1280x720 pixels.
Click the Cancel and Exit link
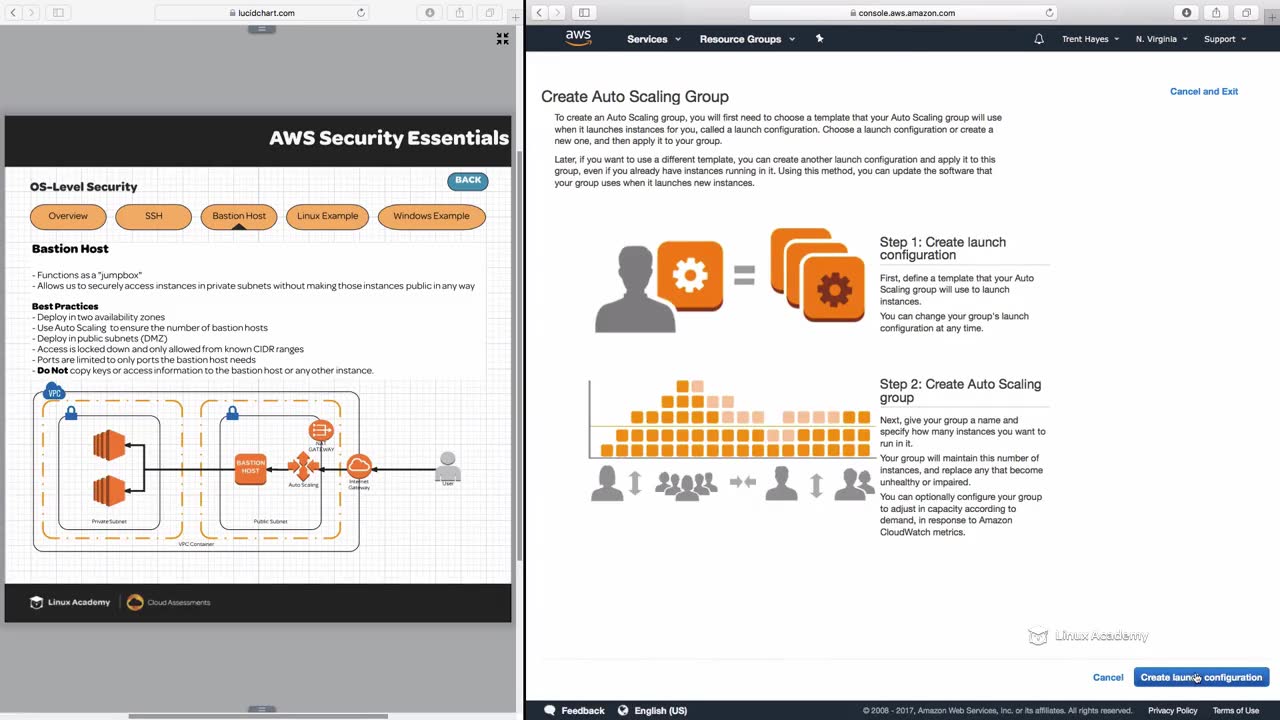tap(1204, 91)
